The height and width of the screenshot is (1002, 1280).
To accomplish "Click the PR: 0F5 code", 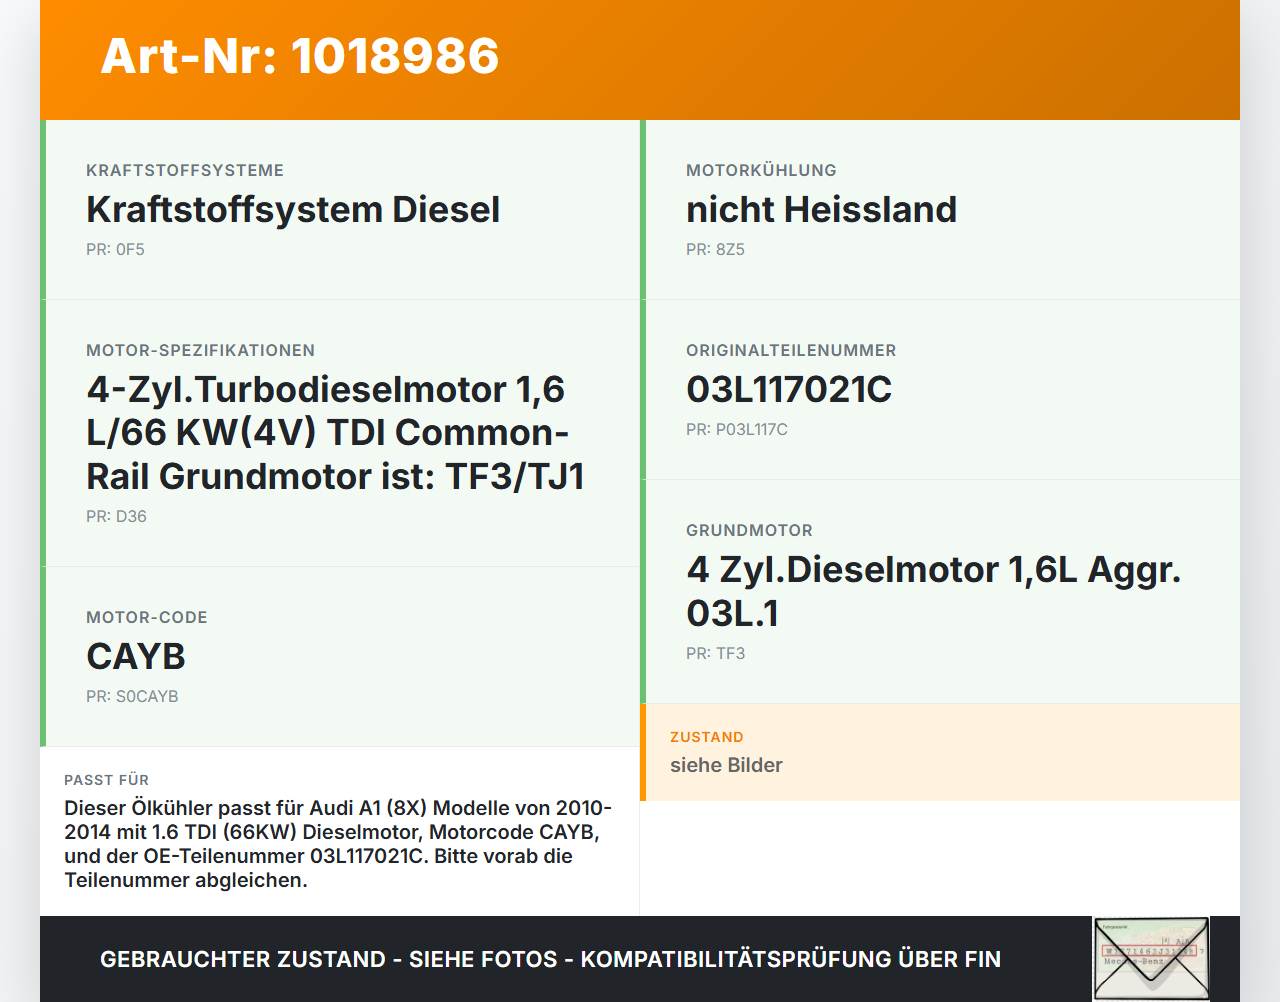I will pos(115,249).
